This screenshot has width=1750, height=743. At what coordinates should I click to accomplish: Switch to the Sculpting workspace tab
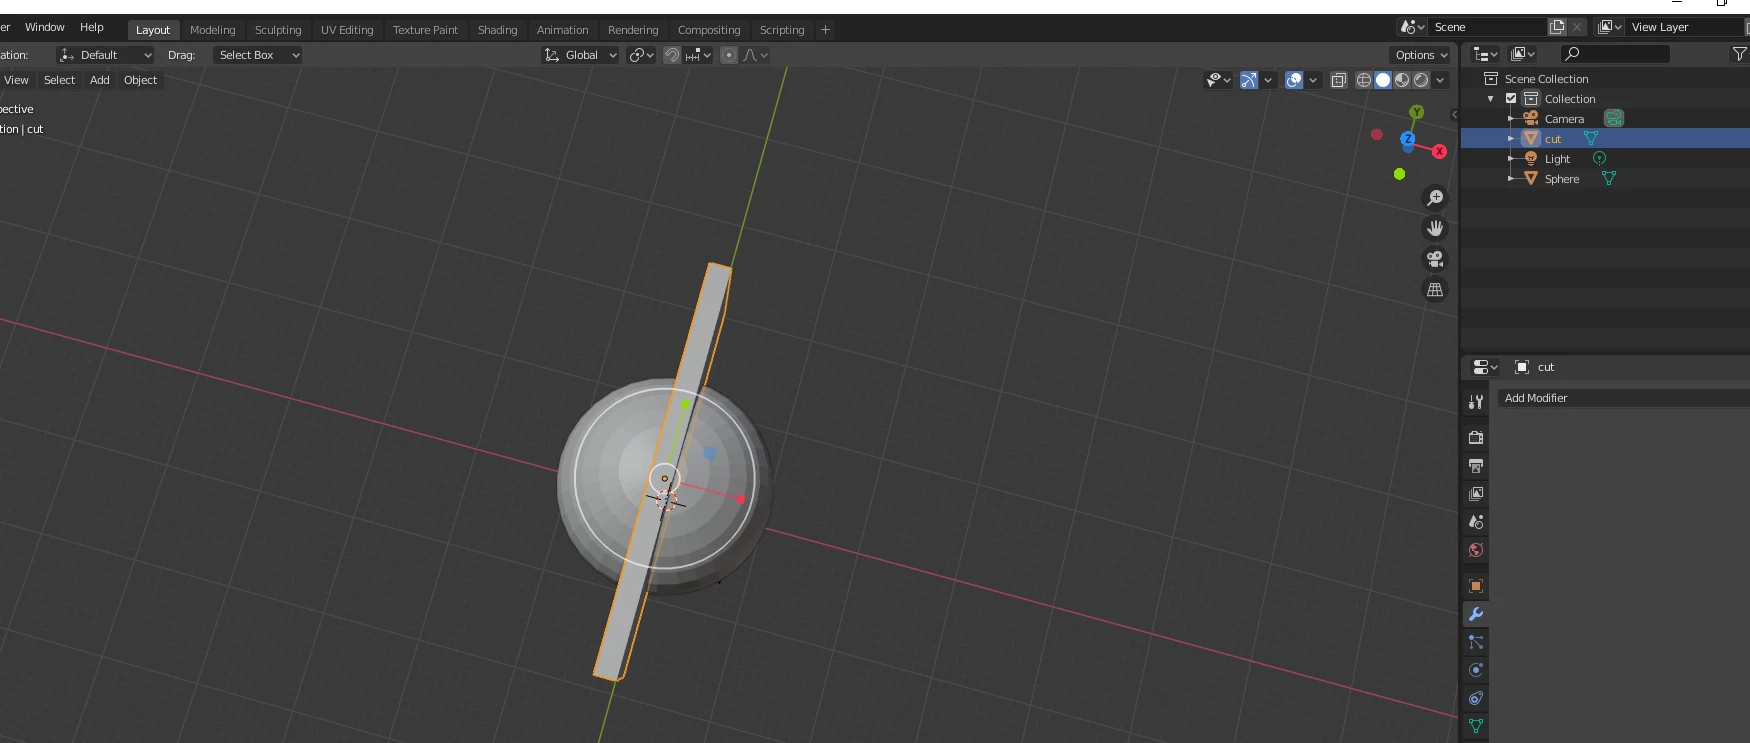click(x=278, y=30)
